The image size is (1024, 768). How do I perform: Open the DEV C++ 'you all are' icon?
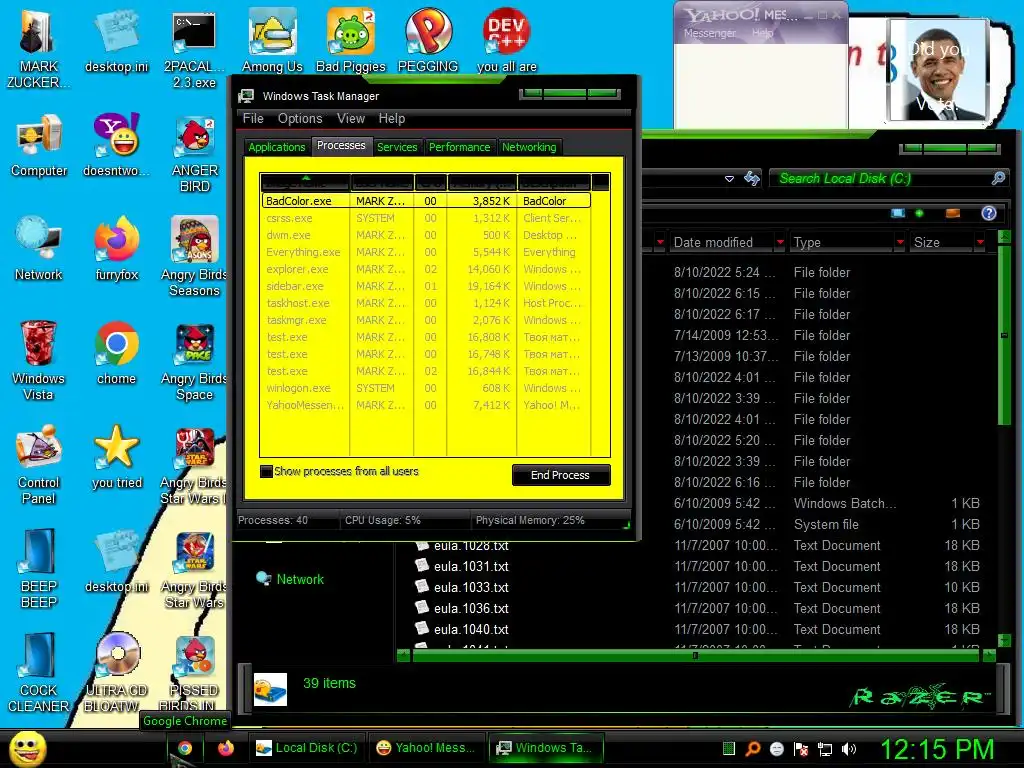click(507, 41)
